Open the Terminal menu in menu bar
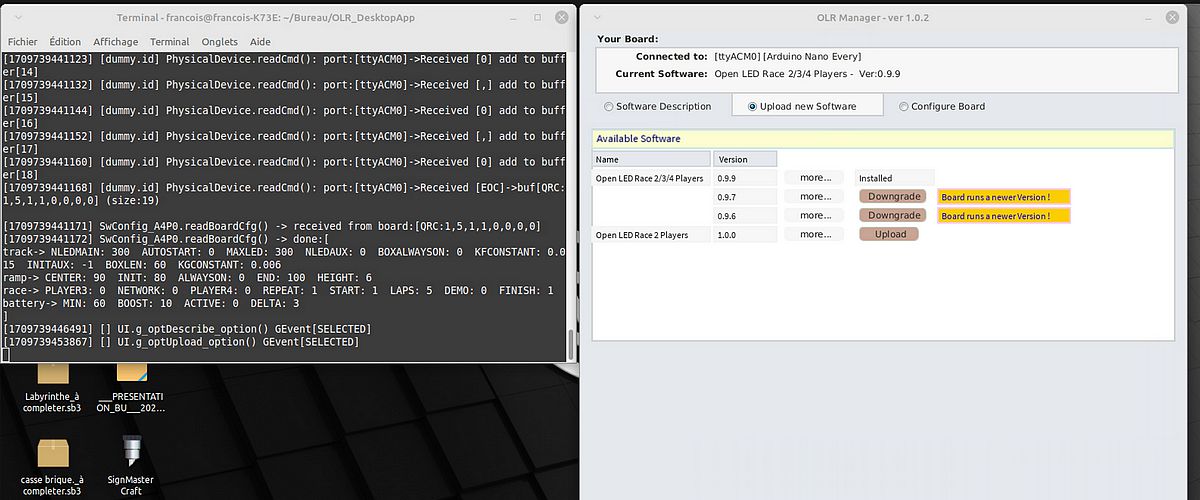This screenshot has width=1200, height=500. 170,42
